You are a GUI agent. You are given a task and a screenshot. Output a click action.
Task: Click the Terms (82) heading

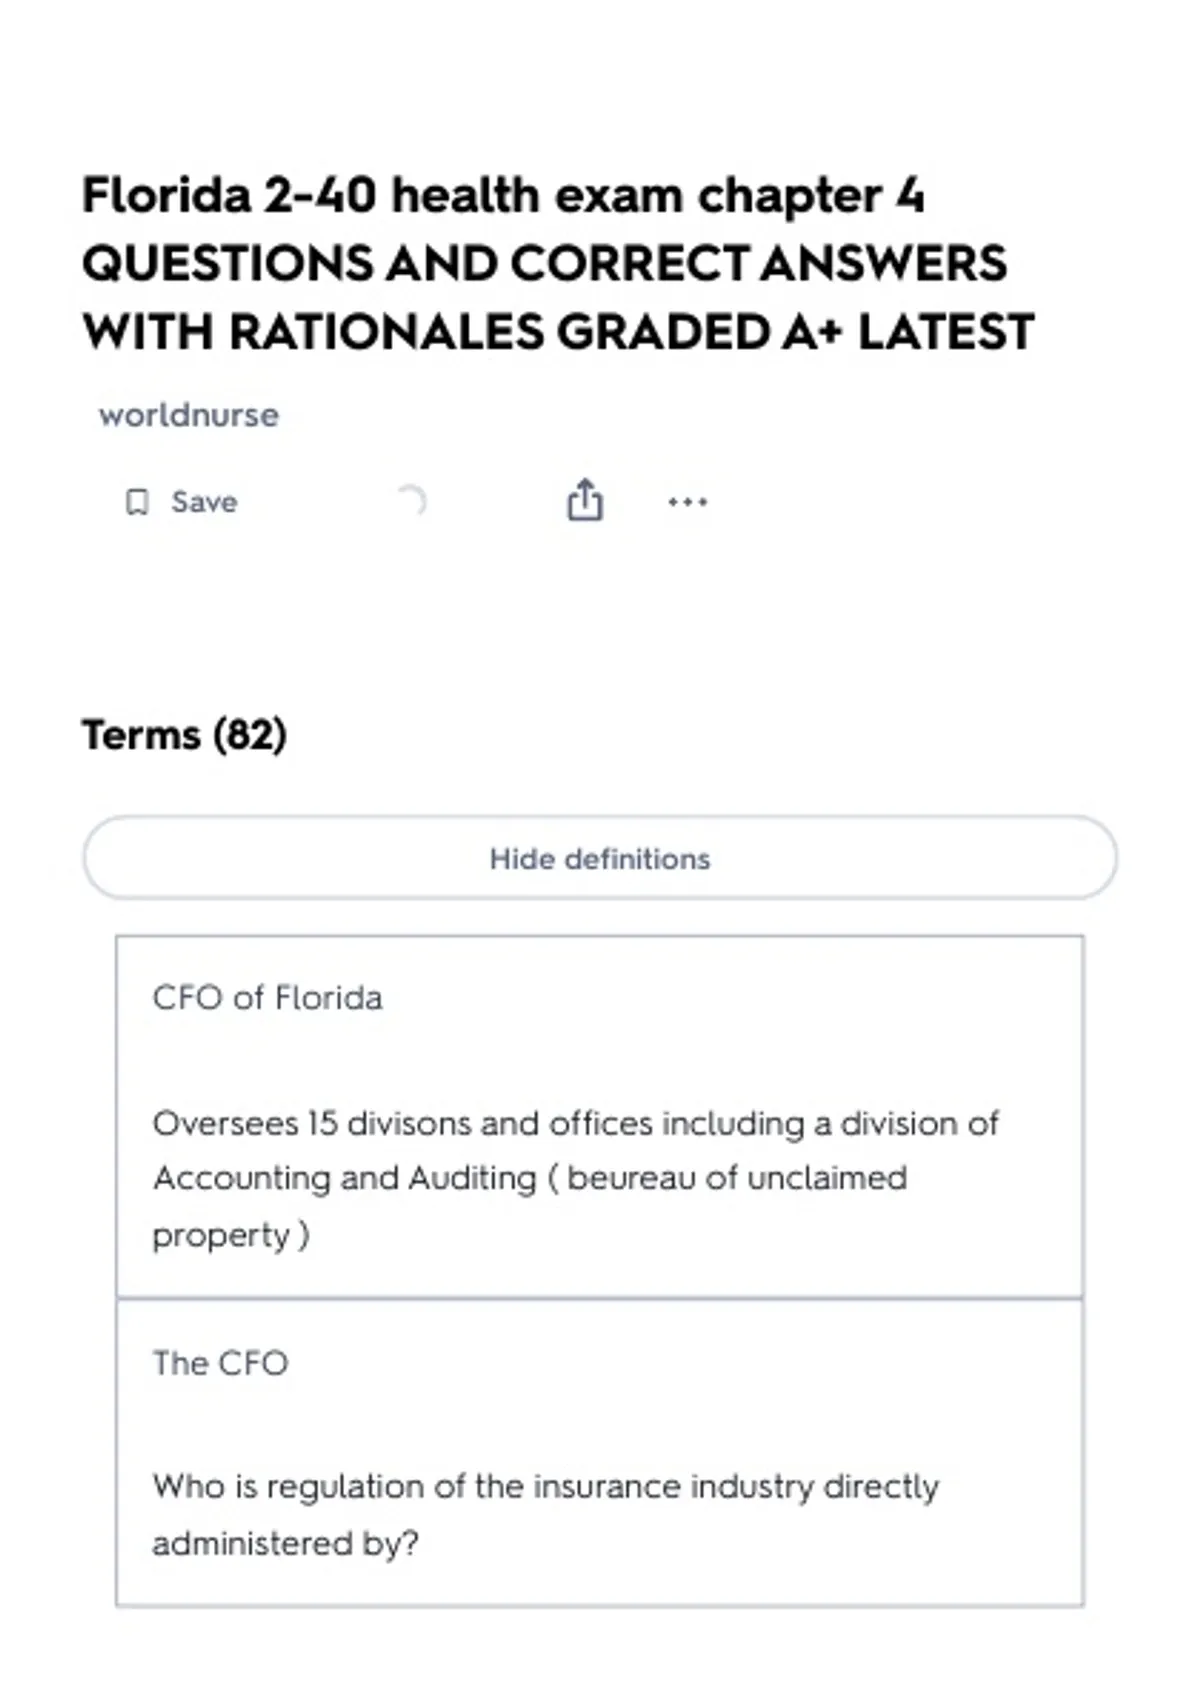184,735
